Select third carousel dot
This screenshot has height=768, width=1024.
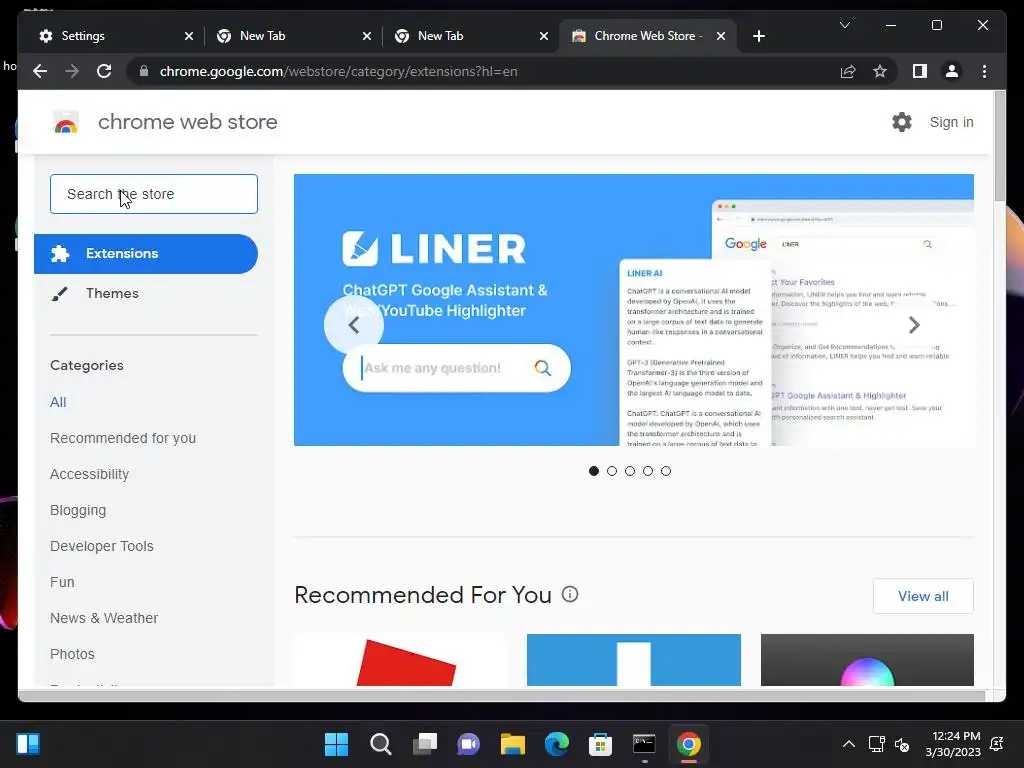pyautogui.click(x=630, y=471)
